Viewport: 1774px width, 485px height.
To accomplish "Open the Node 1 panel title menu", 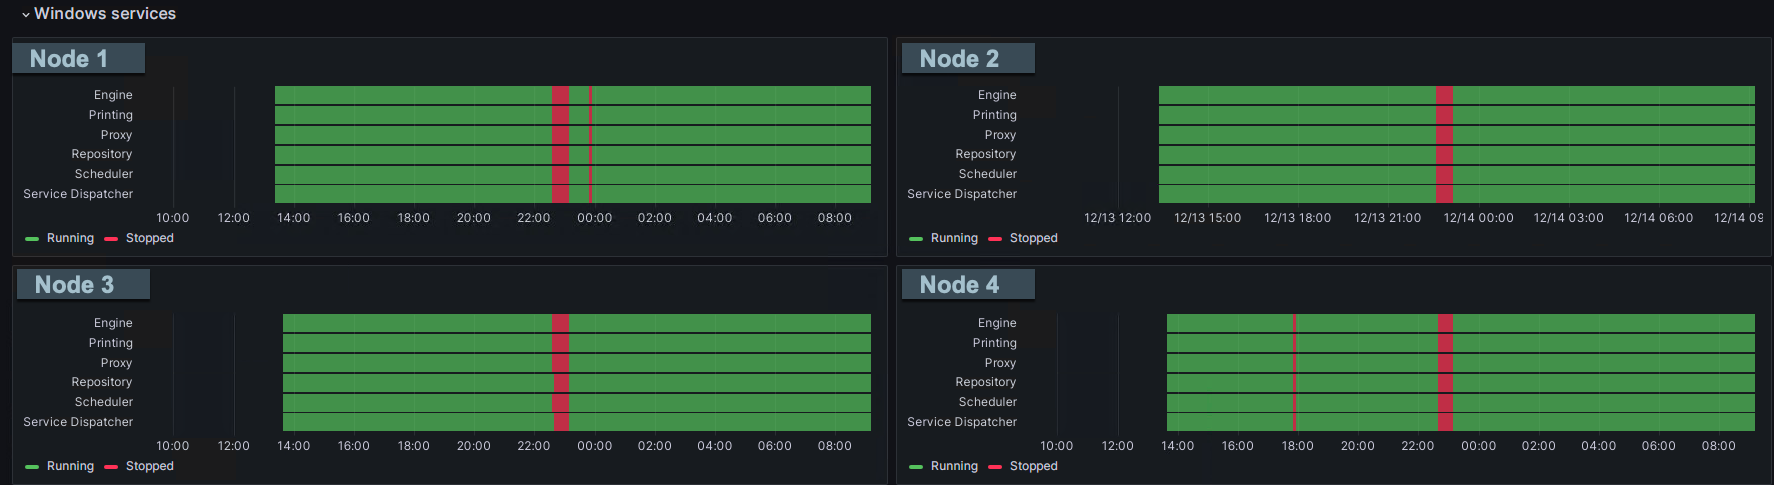I will pyautogui.click(x=68, y=59).
